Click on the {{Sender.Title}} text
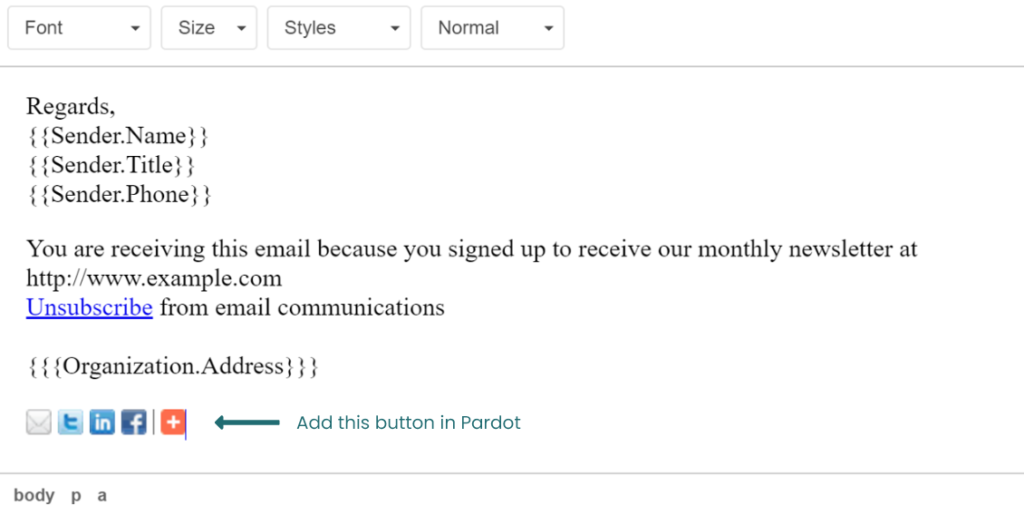The image size is (1024, 505). (110, 165)
